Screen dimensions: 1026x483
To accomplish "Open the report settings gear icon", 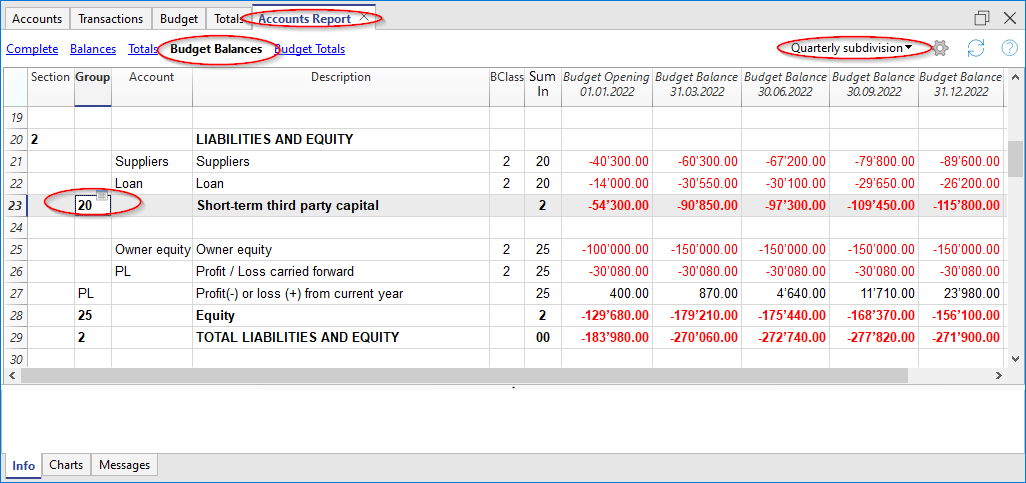I will (x=940, y=48).
